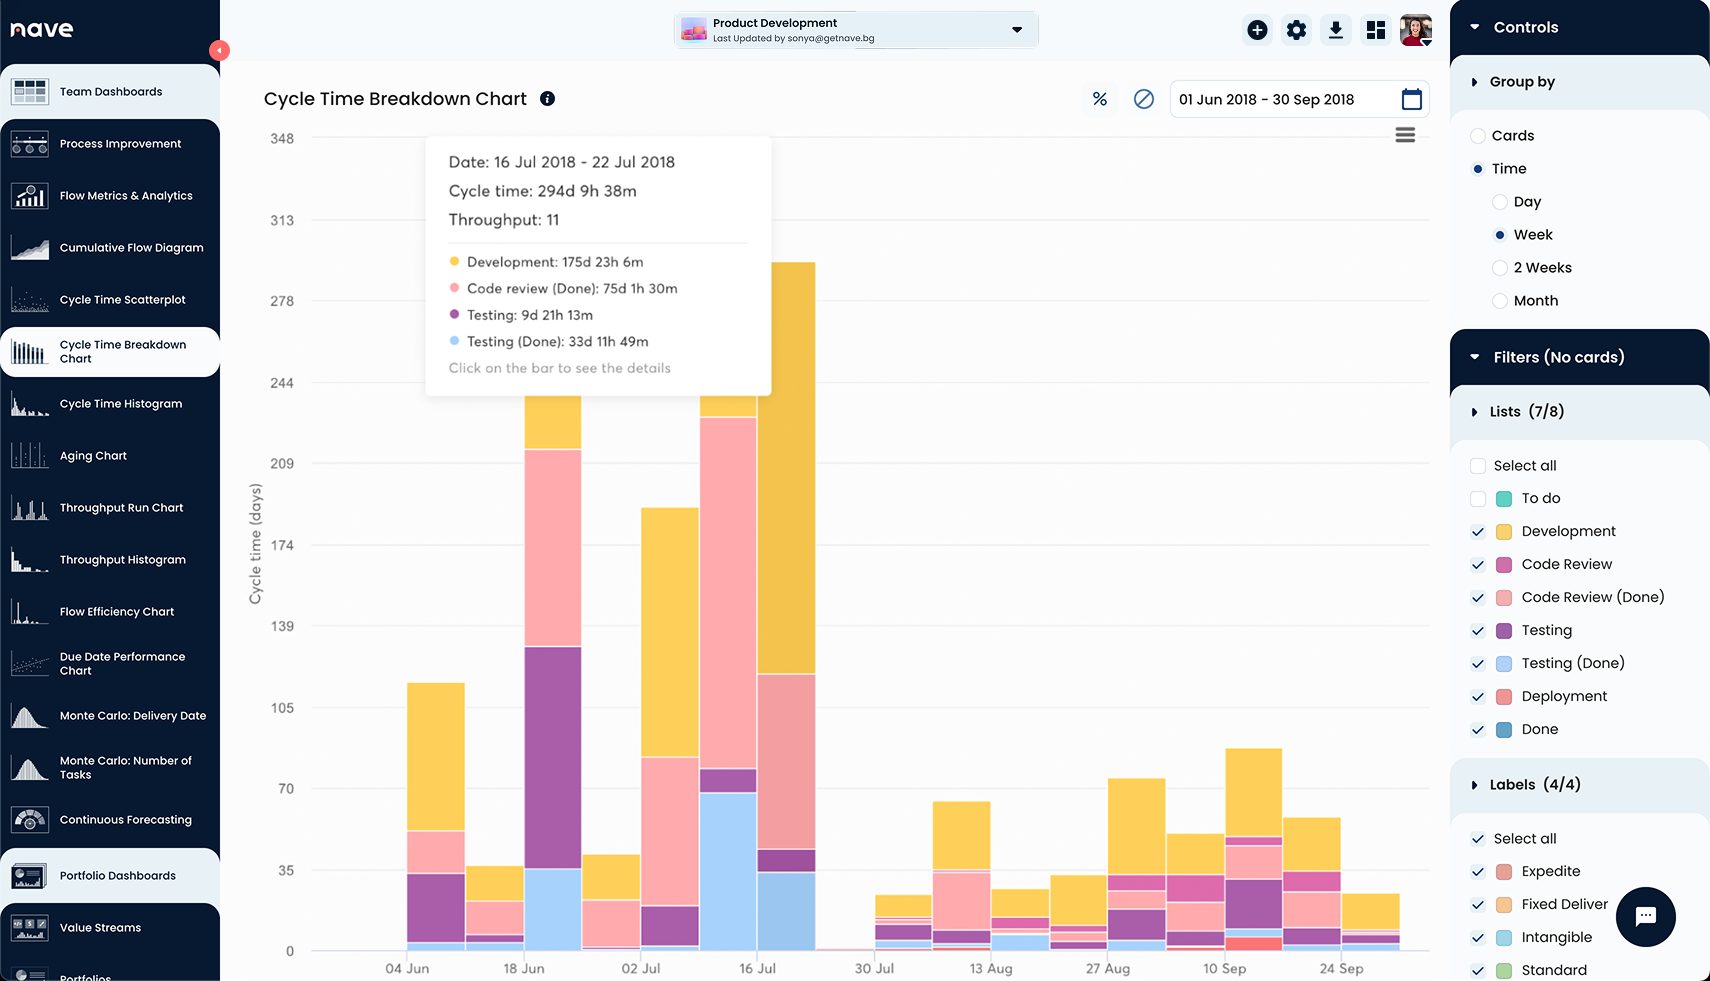Collapse the Group by section
1710x981 pixels.
[x=1475, y=82]
